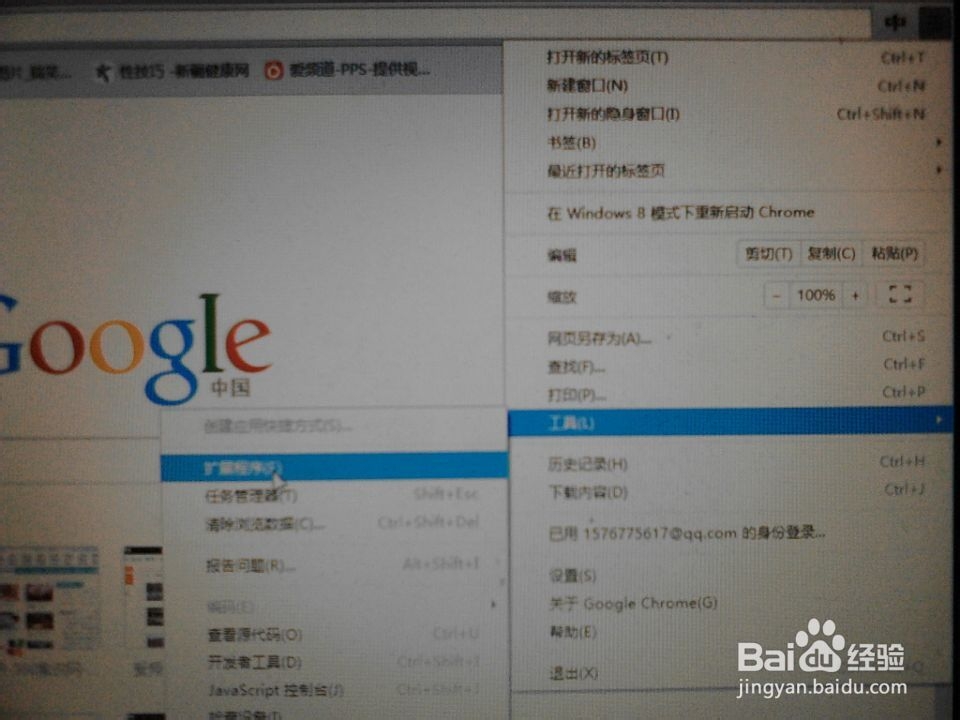Viewport: 960px width, 720px height.
Task: Select the 创建应用快捷方式 submenu item
Action: [334, 426]
